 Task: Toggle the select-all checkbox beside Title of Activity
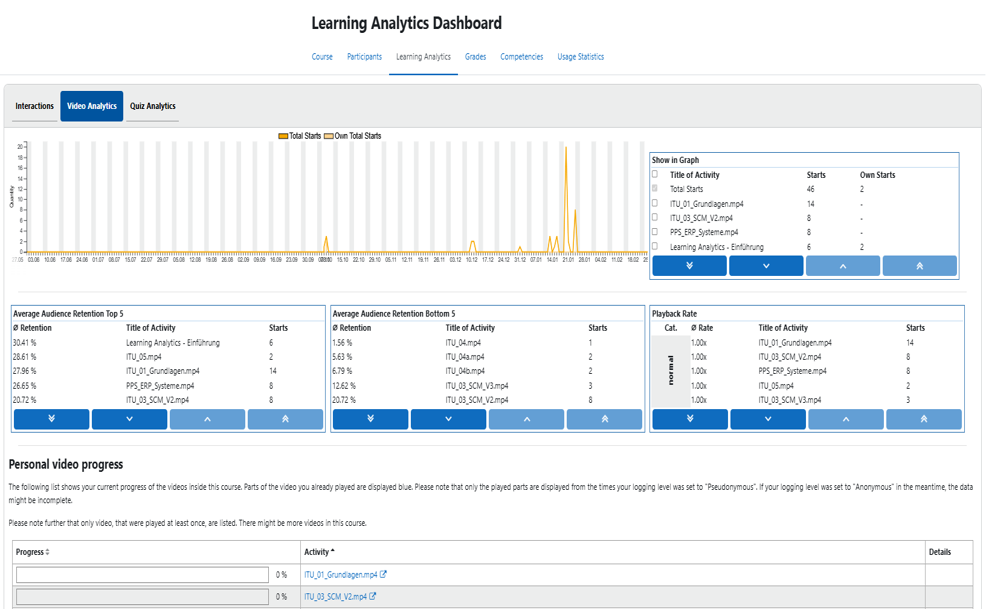click(655, 174)
